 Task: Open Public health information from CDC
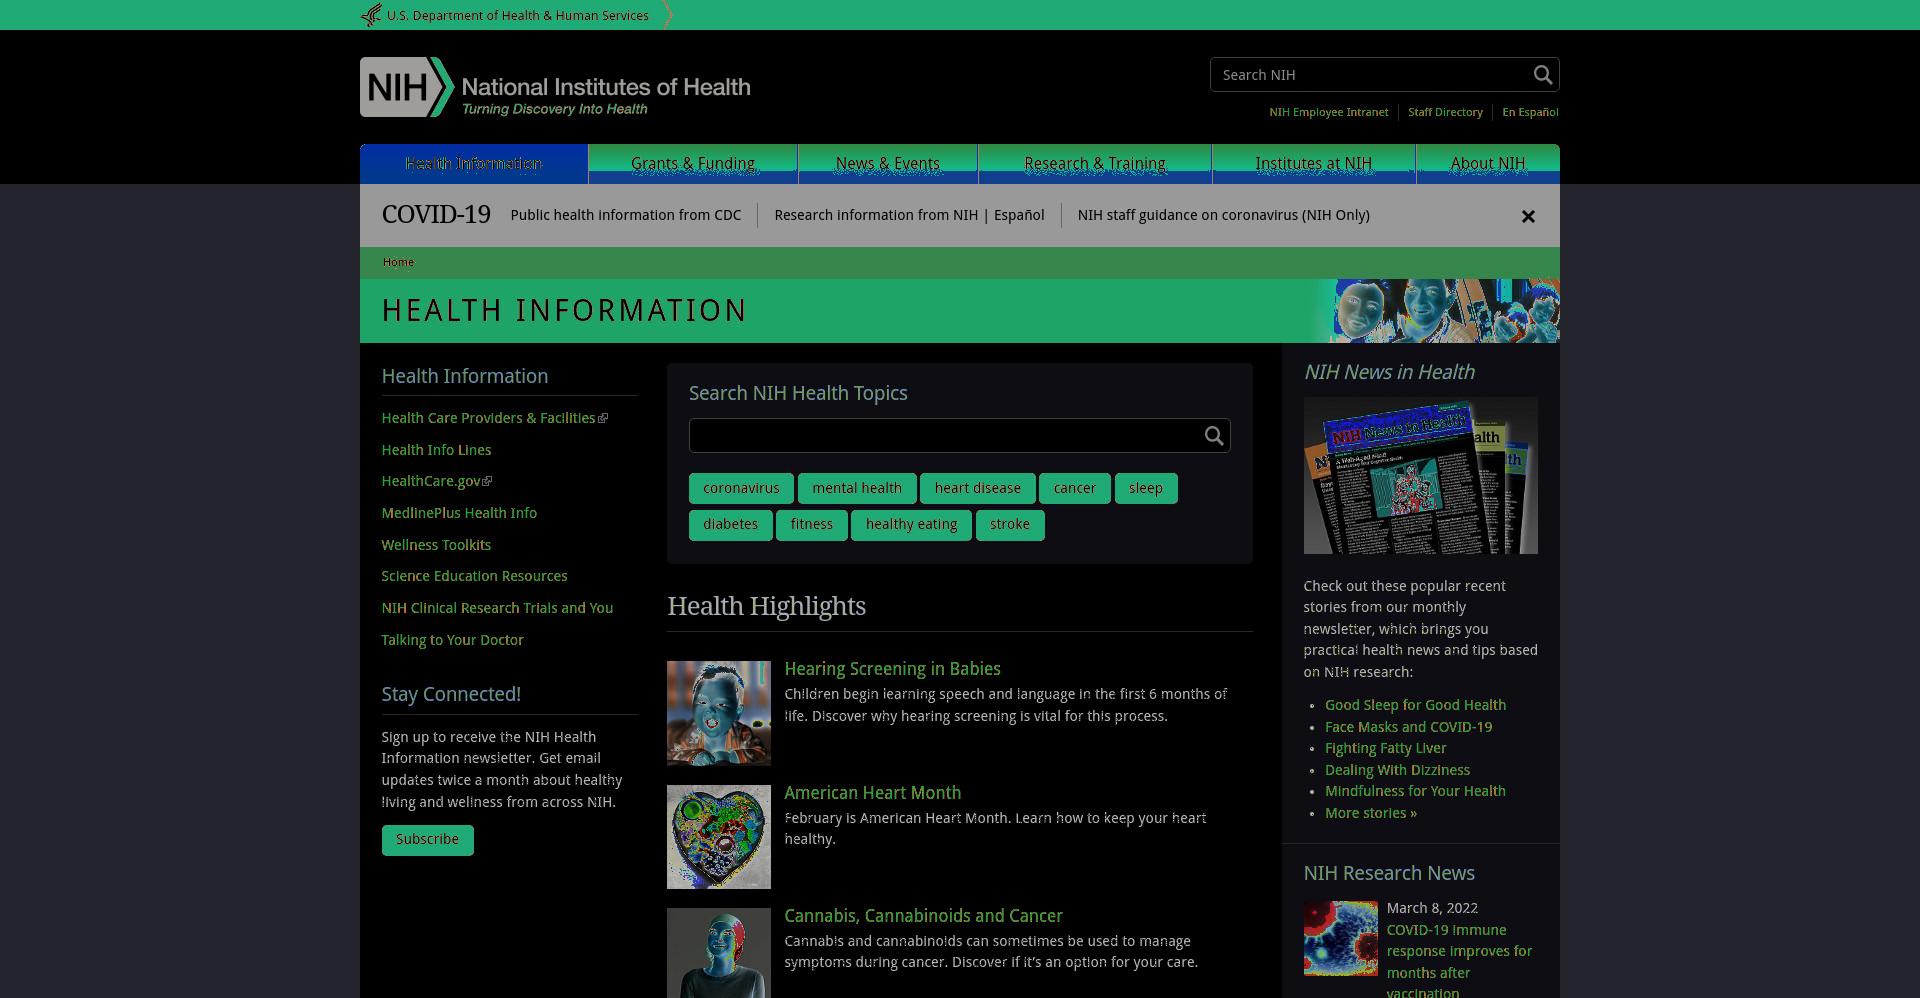(x=626, y=215)
